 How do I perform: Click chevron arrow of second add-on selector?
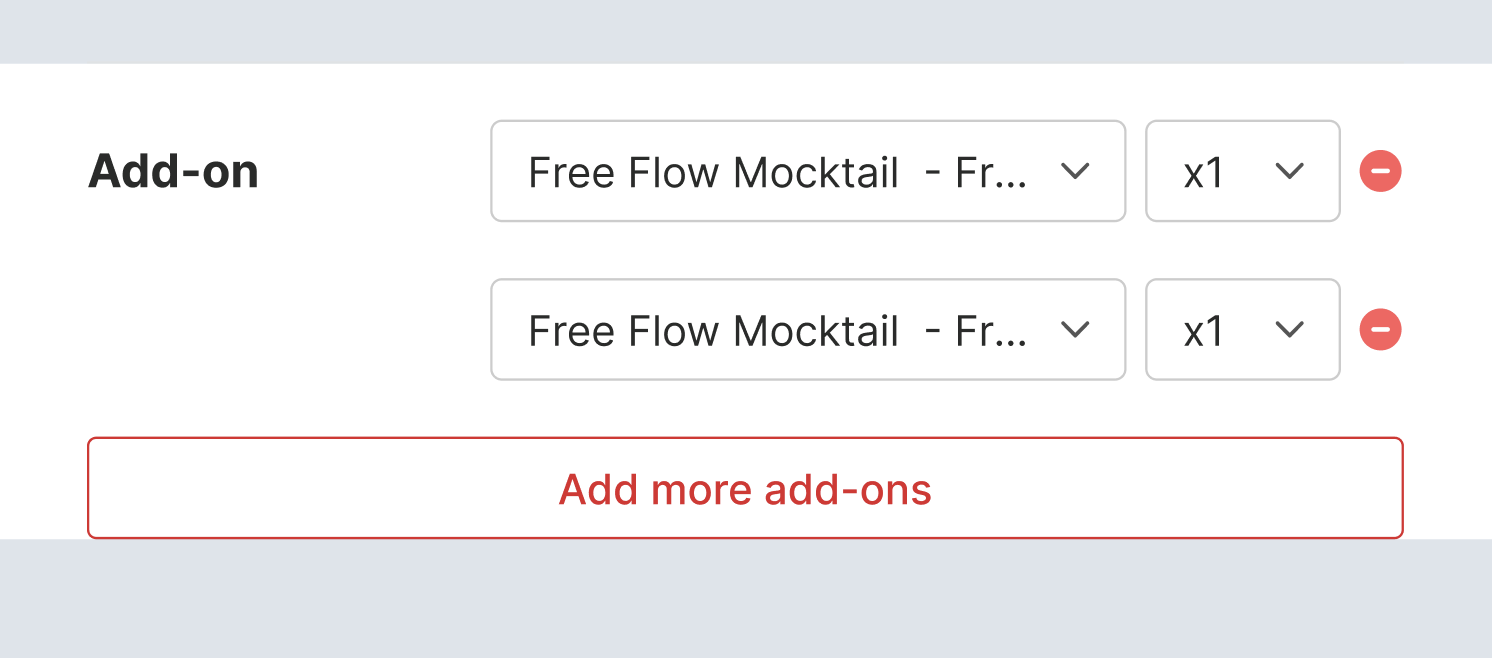(1074, 329)
